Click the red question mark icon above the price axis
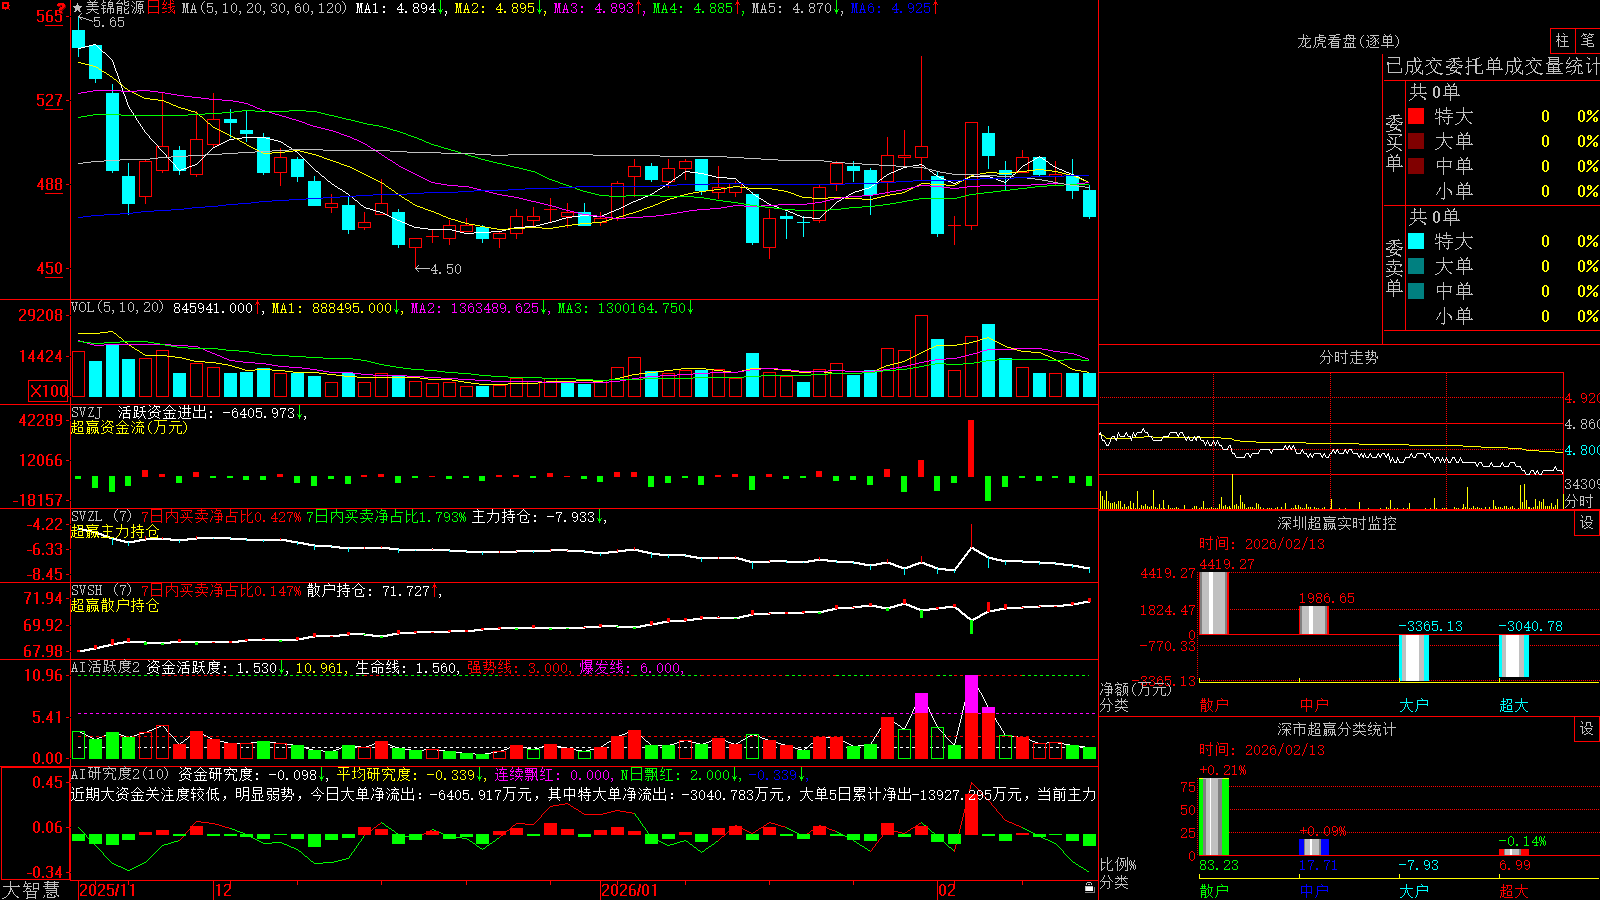The image size is (1600, 900). [x=62, y=9]
